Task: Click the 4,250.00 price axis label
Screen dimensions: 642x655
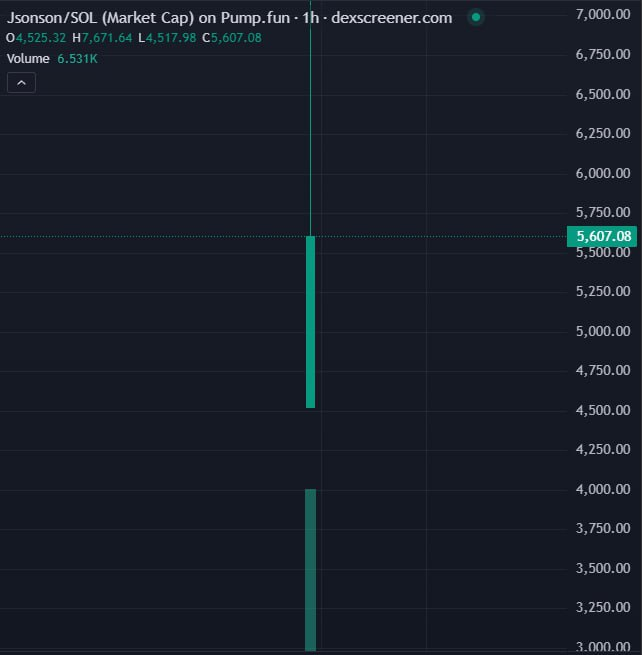Action: coord(603,449)
